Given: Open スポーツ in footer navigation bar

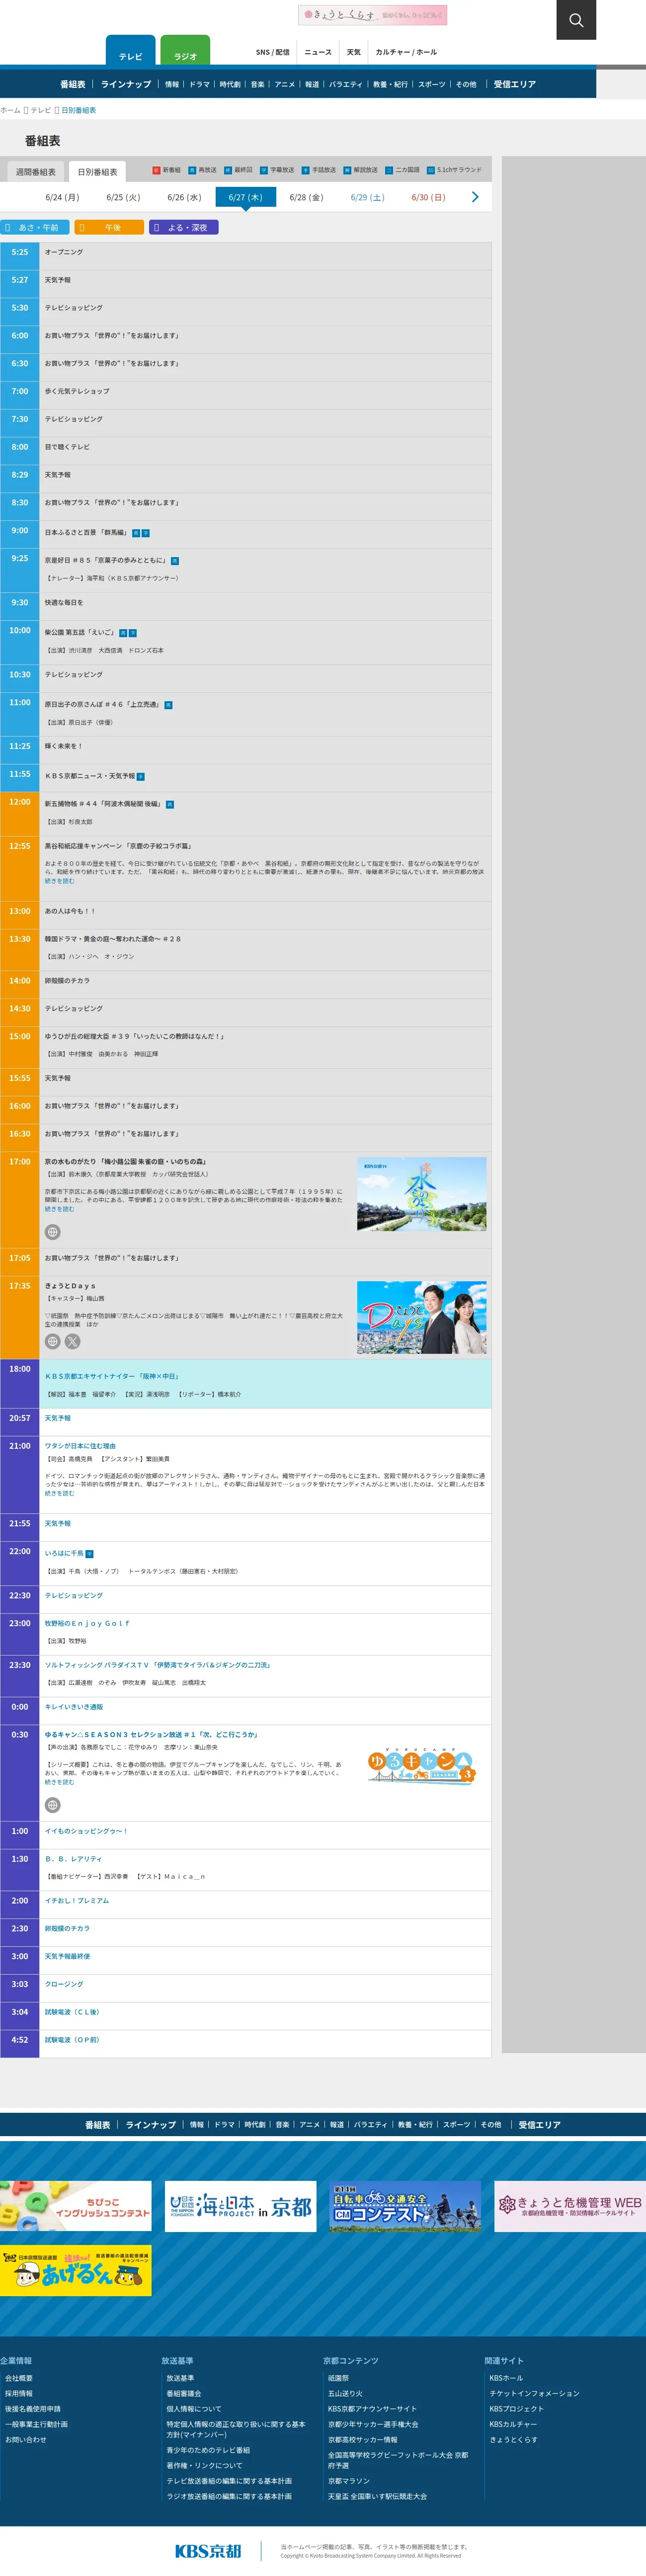Looking at the screenshot, I should (x=456, y=2124).
